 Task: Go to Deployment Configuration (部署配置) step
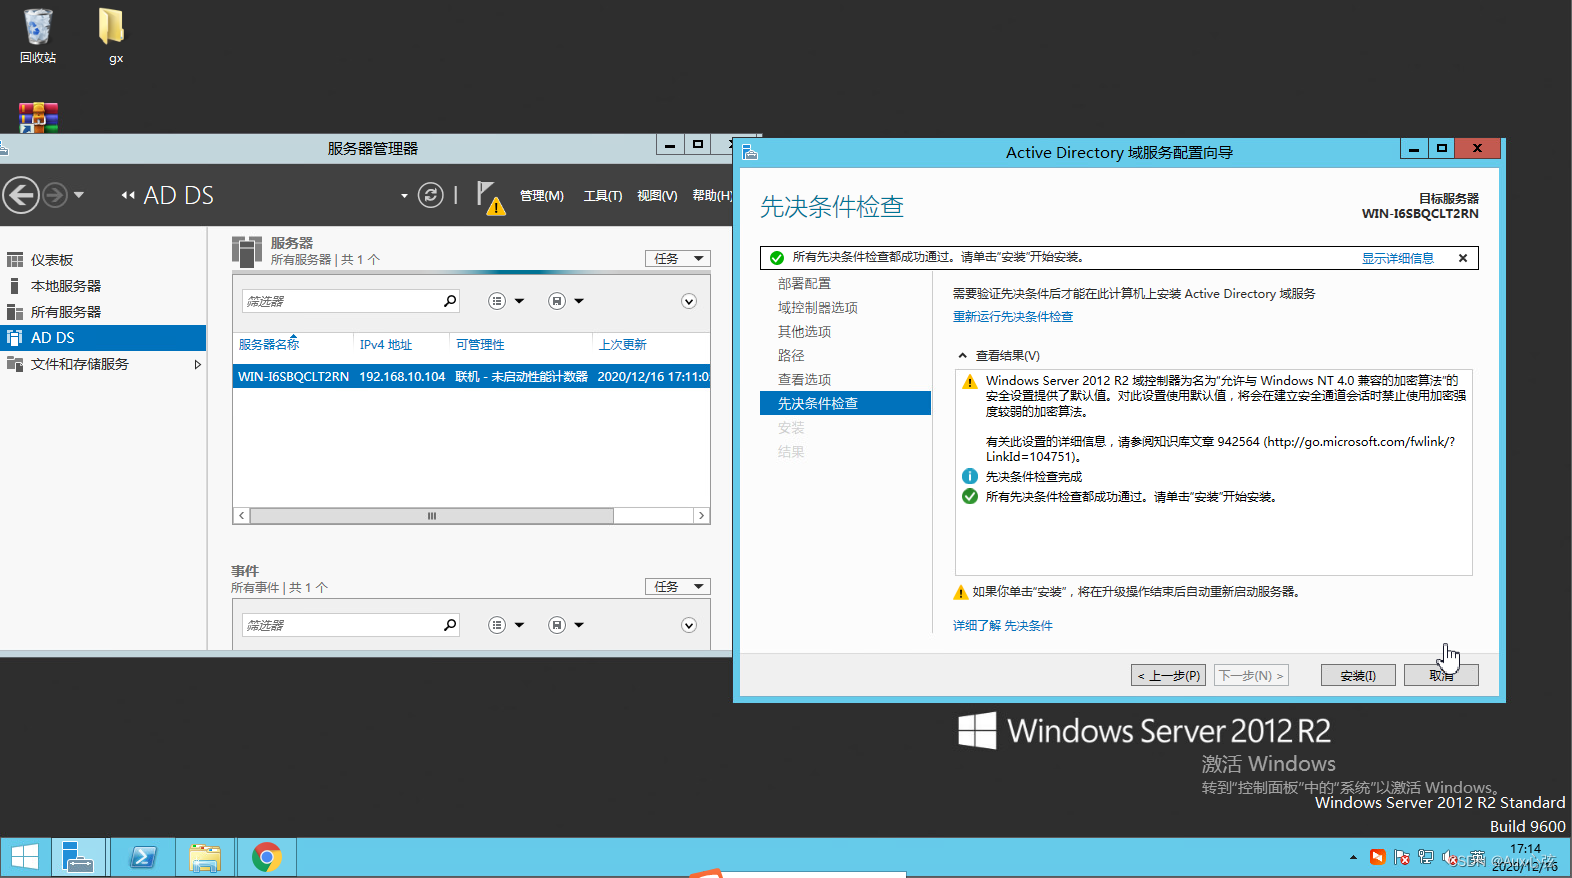(x=804, y=284)
